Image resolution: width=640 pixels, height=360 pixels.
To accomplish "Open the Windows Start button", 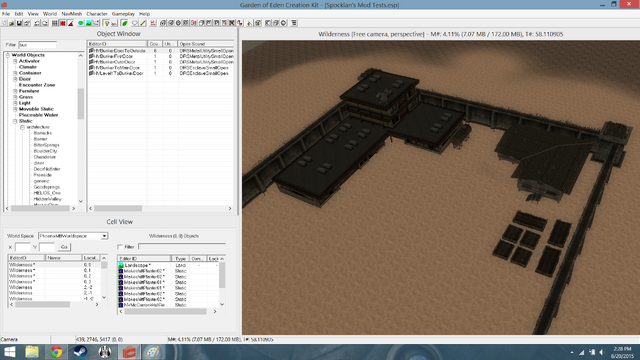I will tap(9, 352).
